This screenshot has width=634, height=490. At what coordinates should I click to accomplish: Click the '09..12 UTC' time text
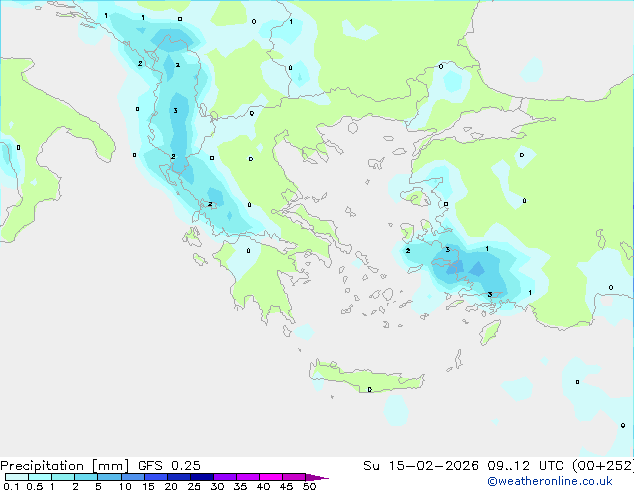coord(525,465)
